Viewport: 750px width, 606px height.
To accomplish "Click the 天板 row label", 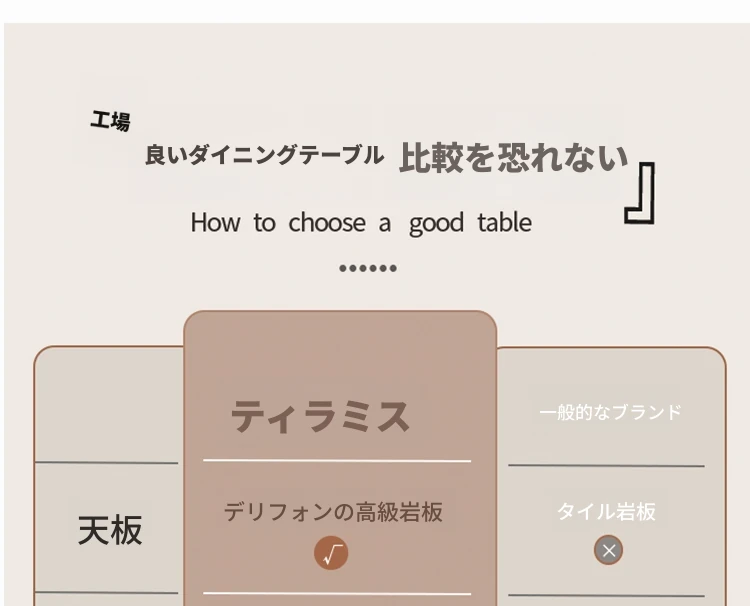I will [x=110, y=530].
